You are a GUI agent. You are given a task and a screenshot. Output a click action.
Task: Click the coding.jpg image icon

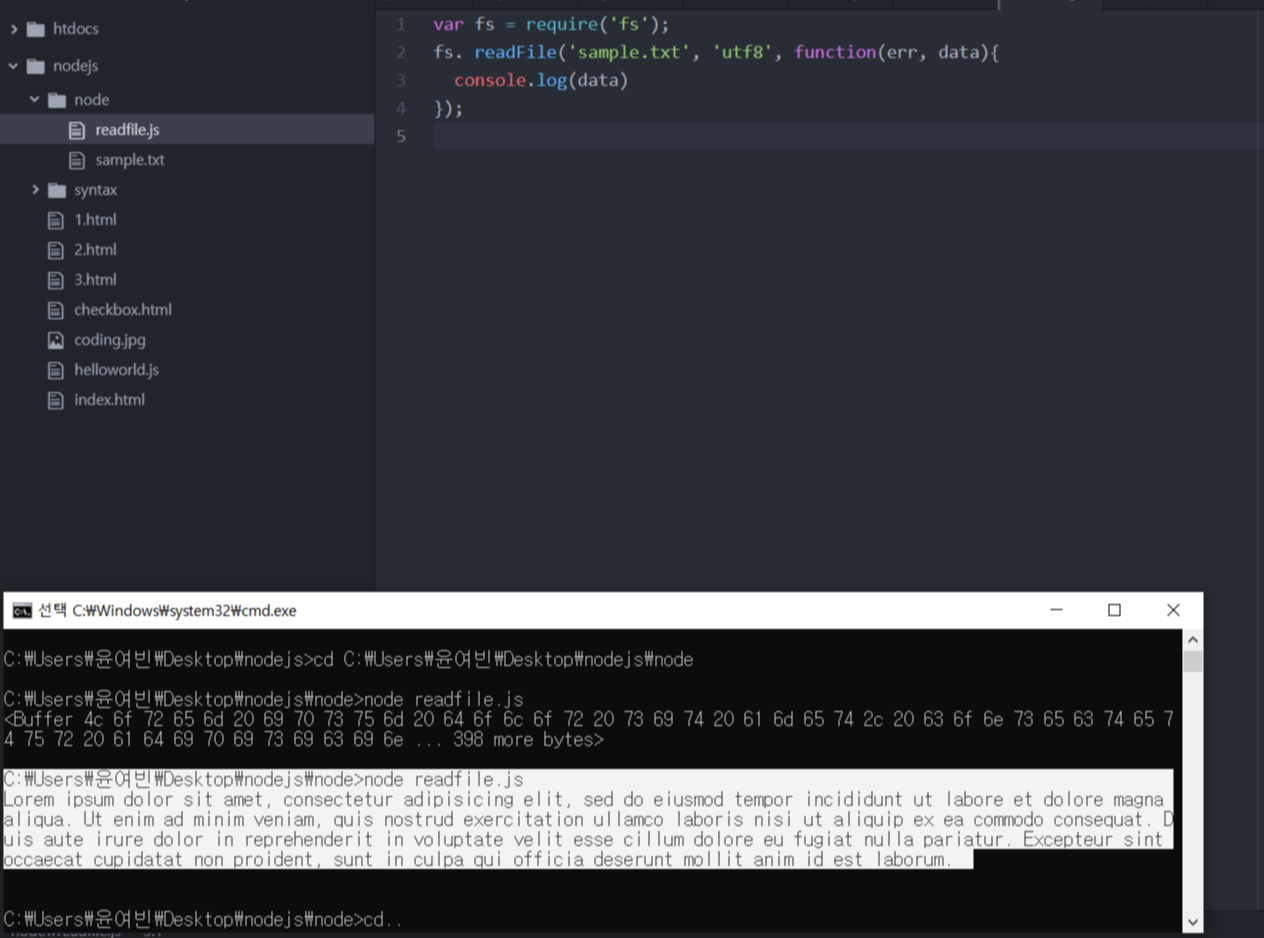pos(56,340)
